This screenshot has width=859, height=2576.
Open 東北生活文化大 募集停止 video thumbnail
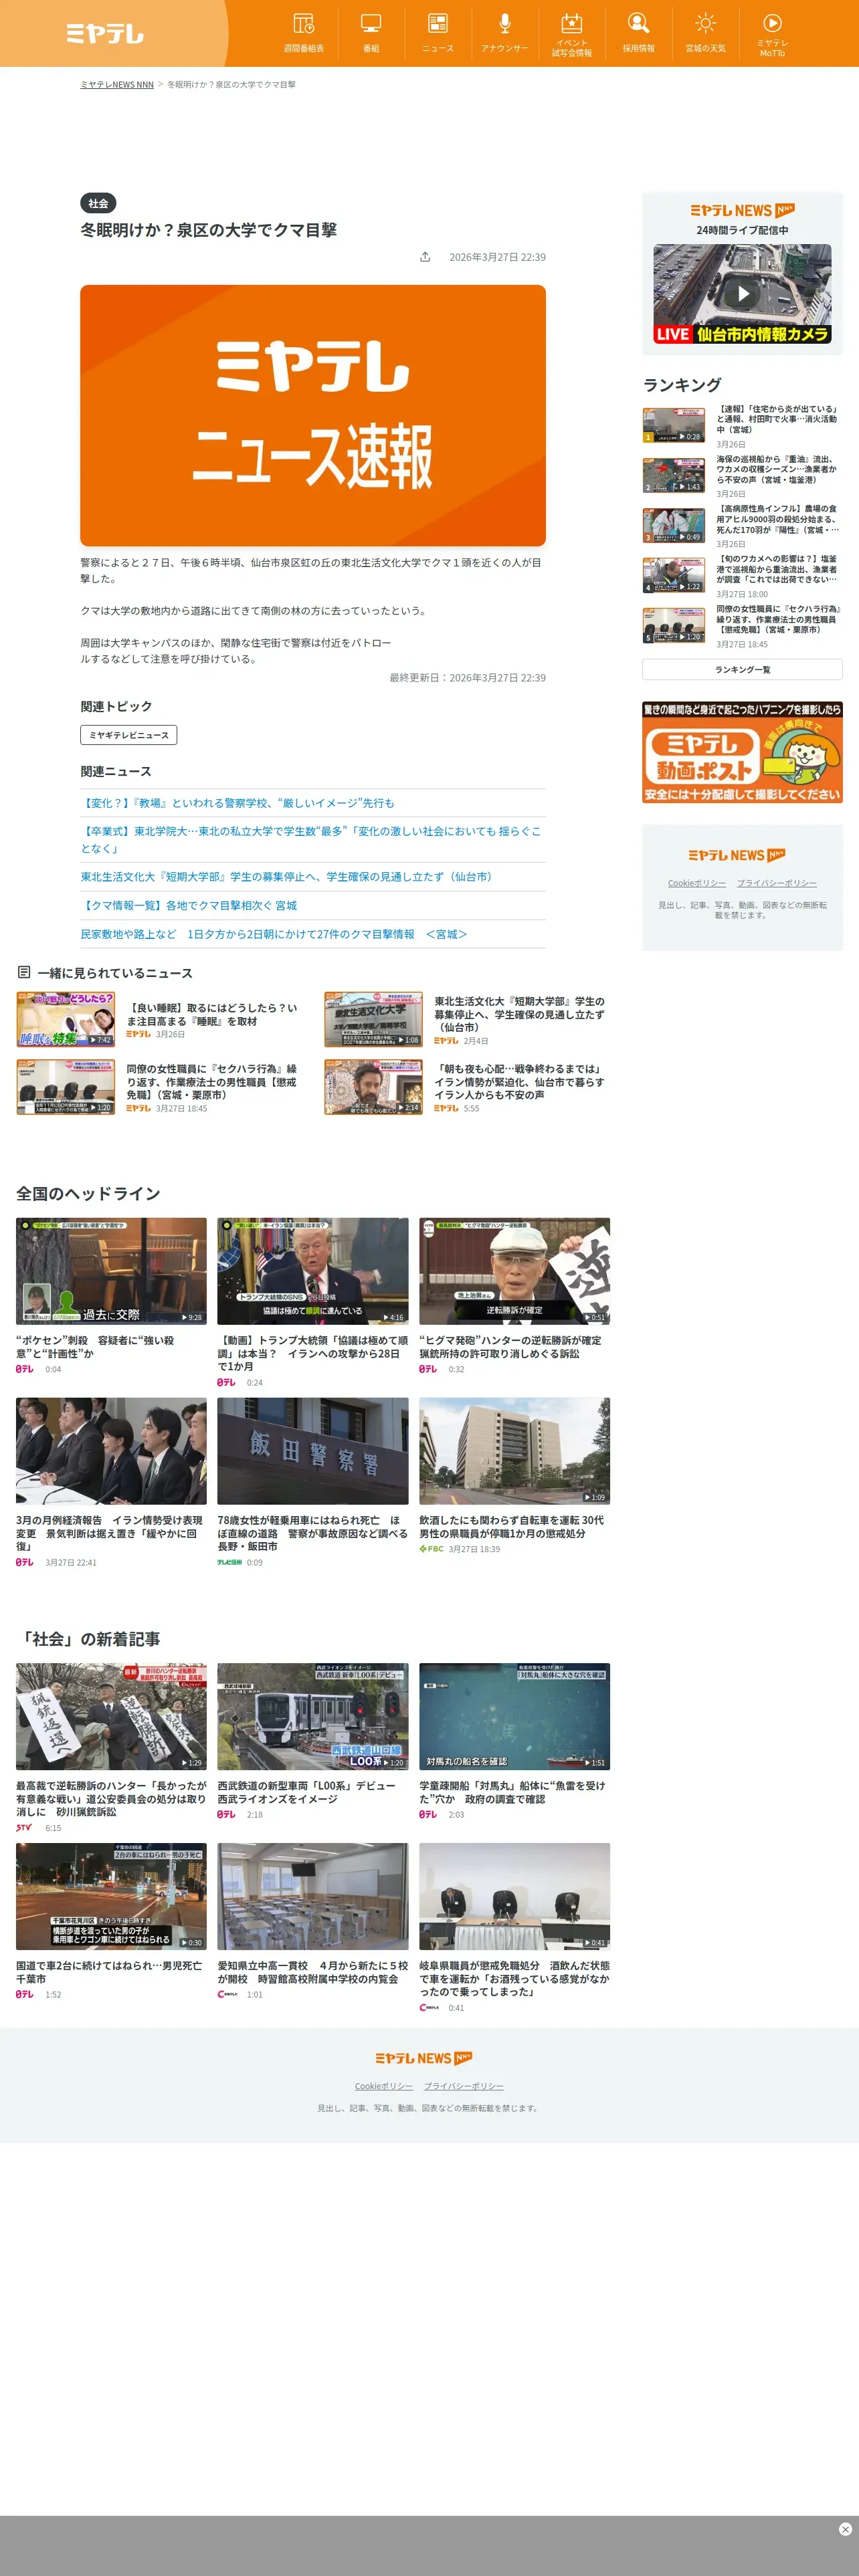tap(373, 1019)
